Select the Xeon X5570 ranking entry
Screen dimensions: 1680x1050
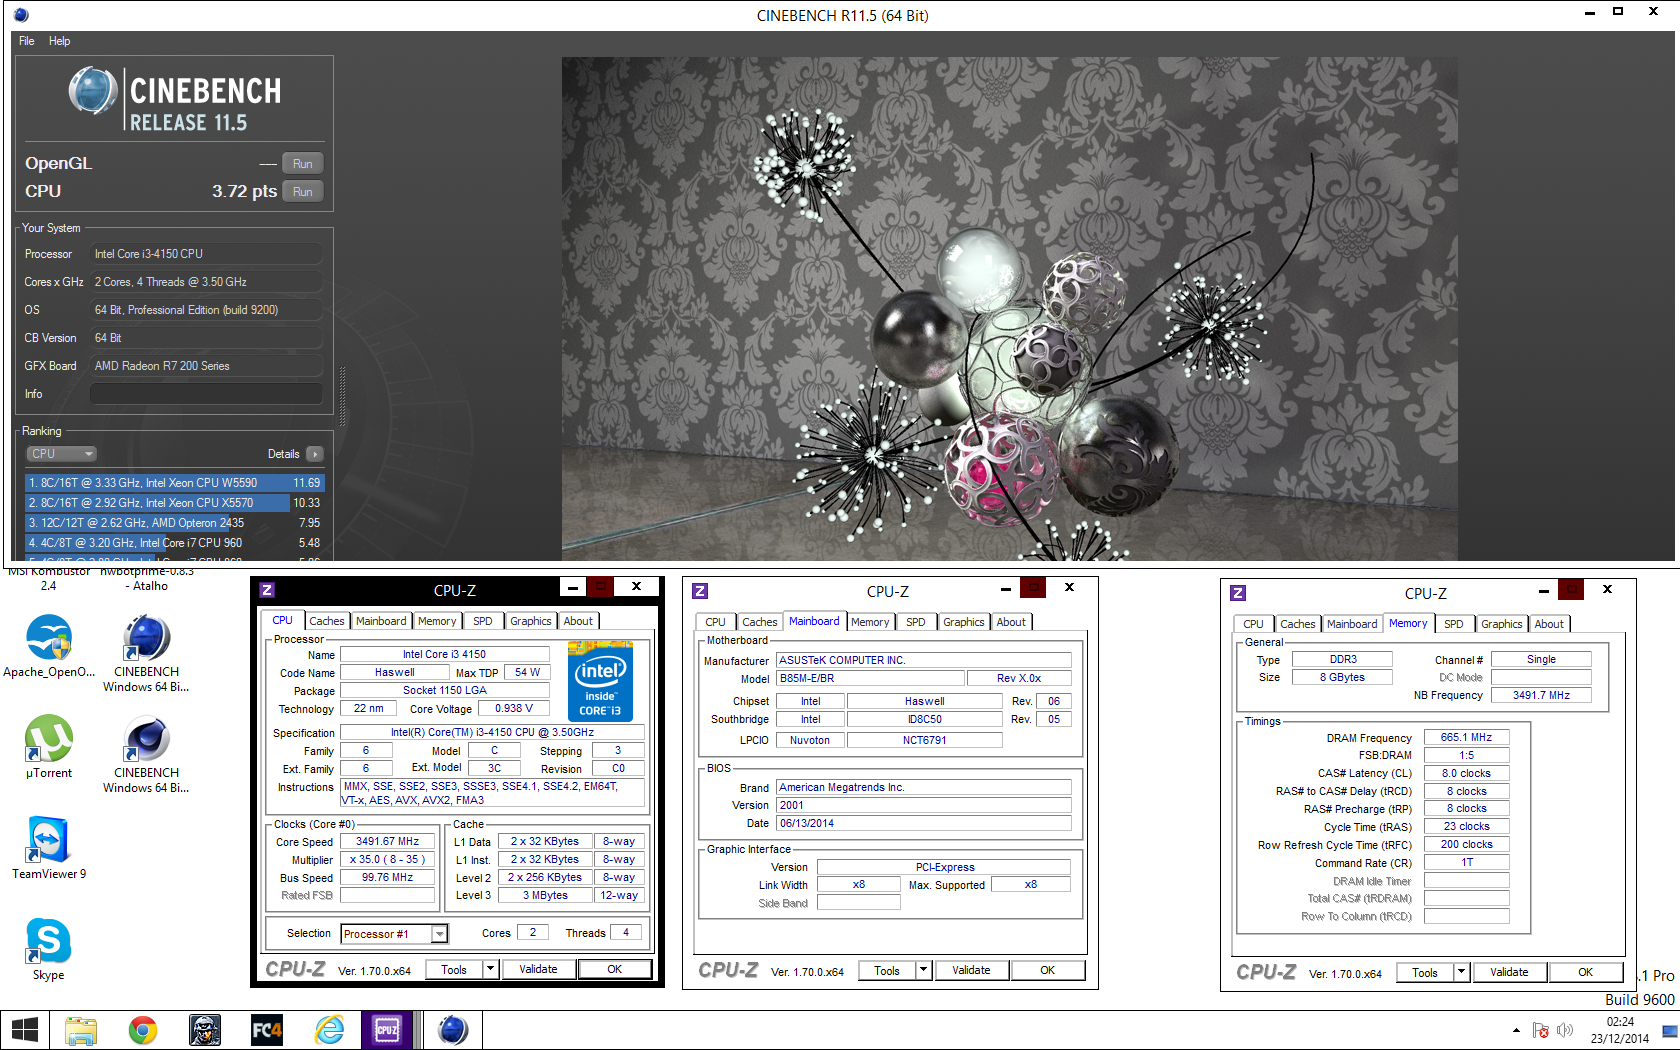174,503
